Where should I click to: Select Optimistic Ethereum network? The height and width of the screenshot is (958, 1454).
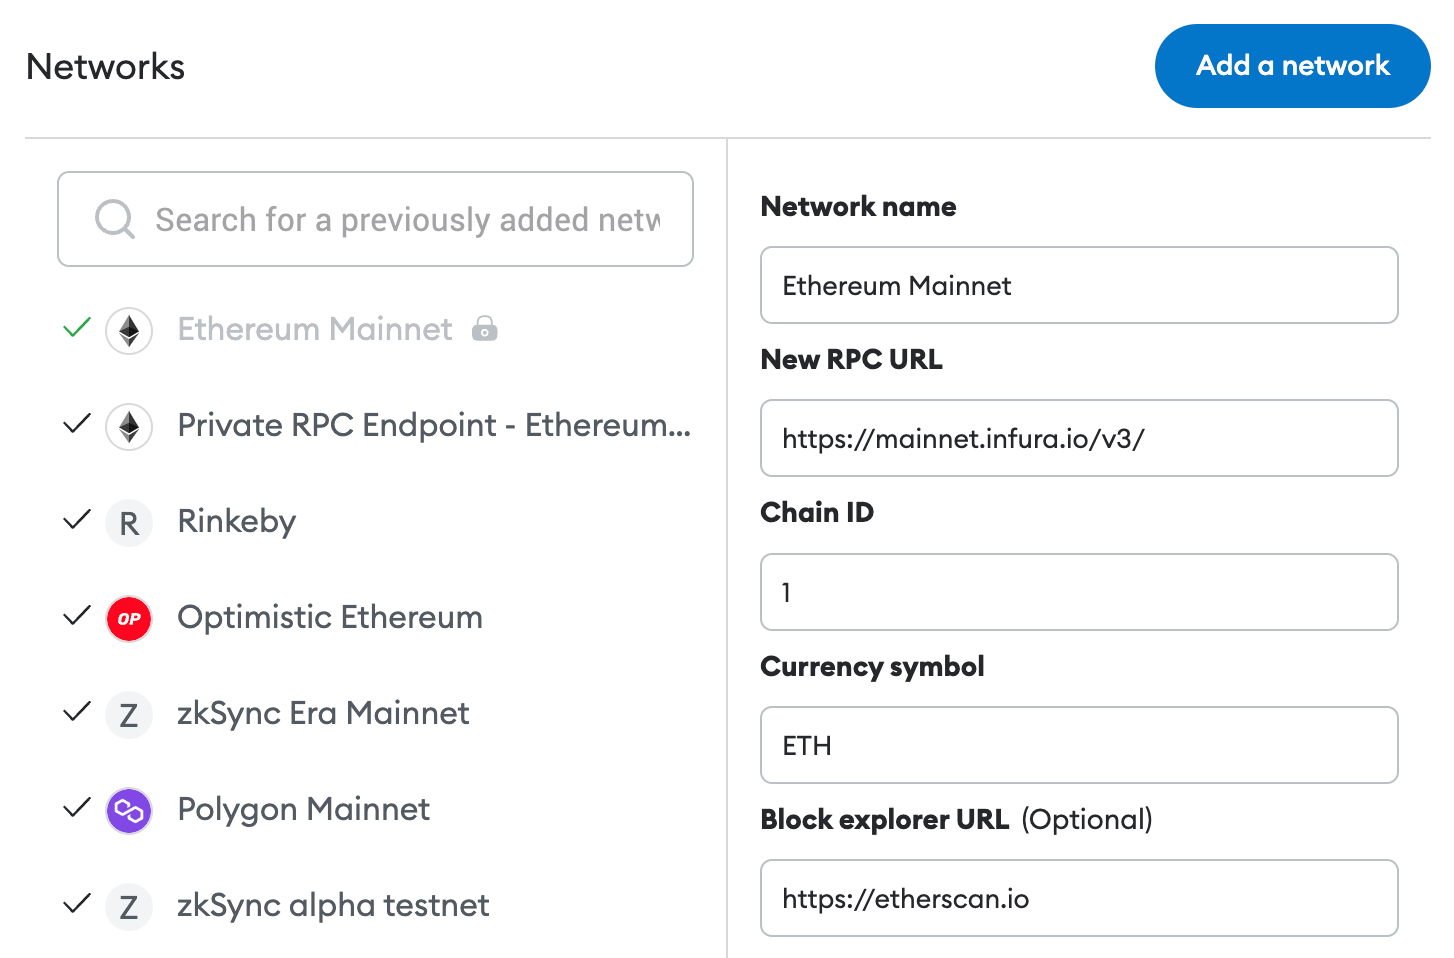[x=330, y=618]
